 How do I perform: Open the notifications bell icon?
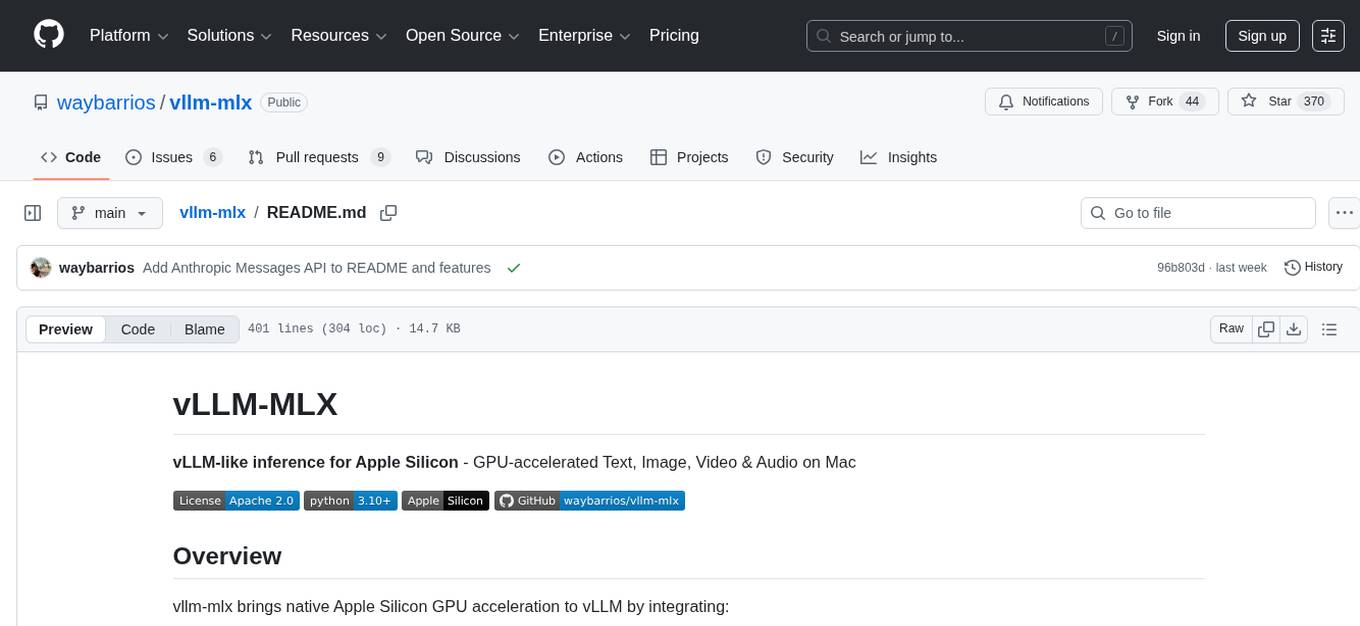(x=1005, y=101)
